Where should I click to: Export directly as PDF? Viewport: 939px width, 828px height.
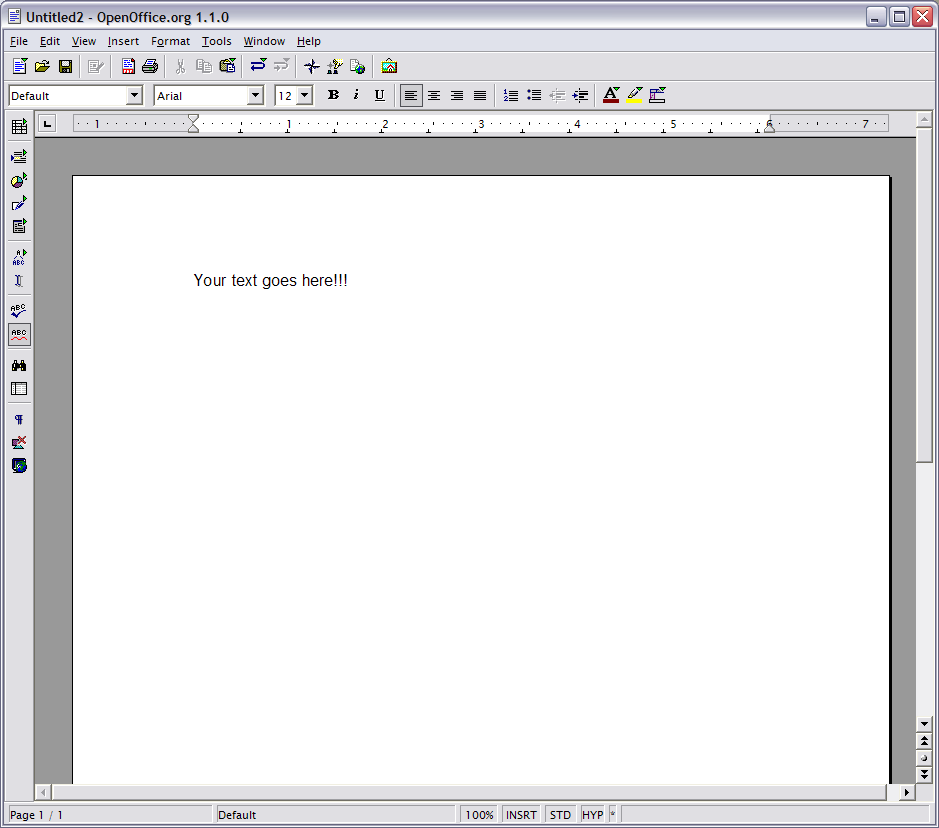[x=128, y=66]
